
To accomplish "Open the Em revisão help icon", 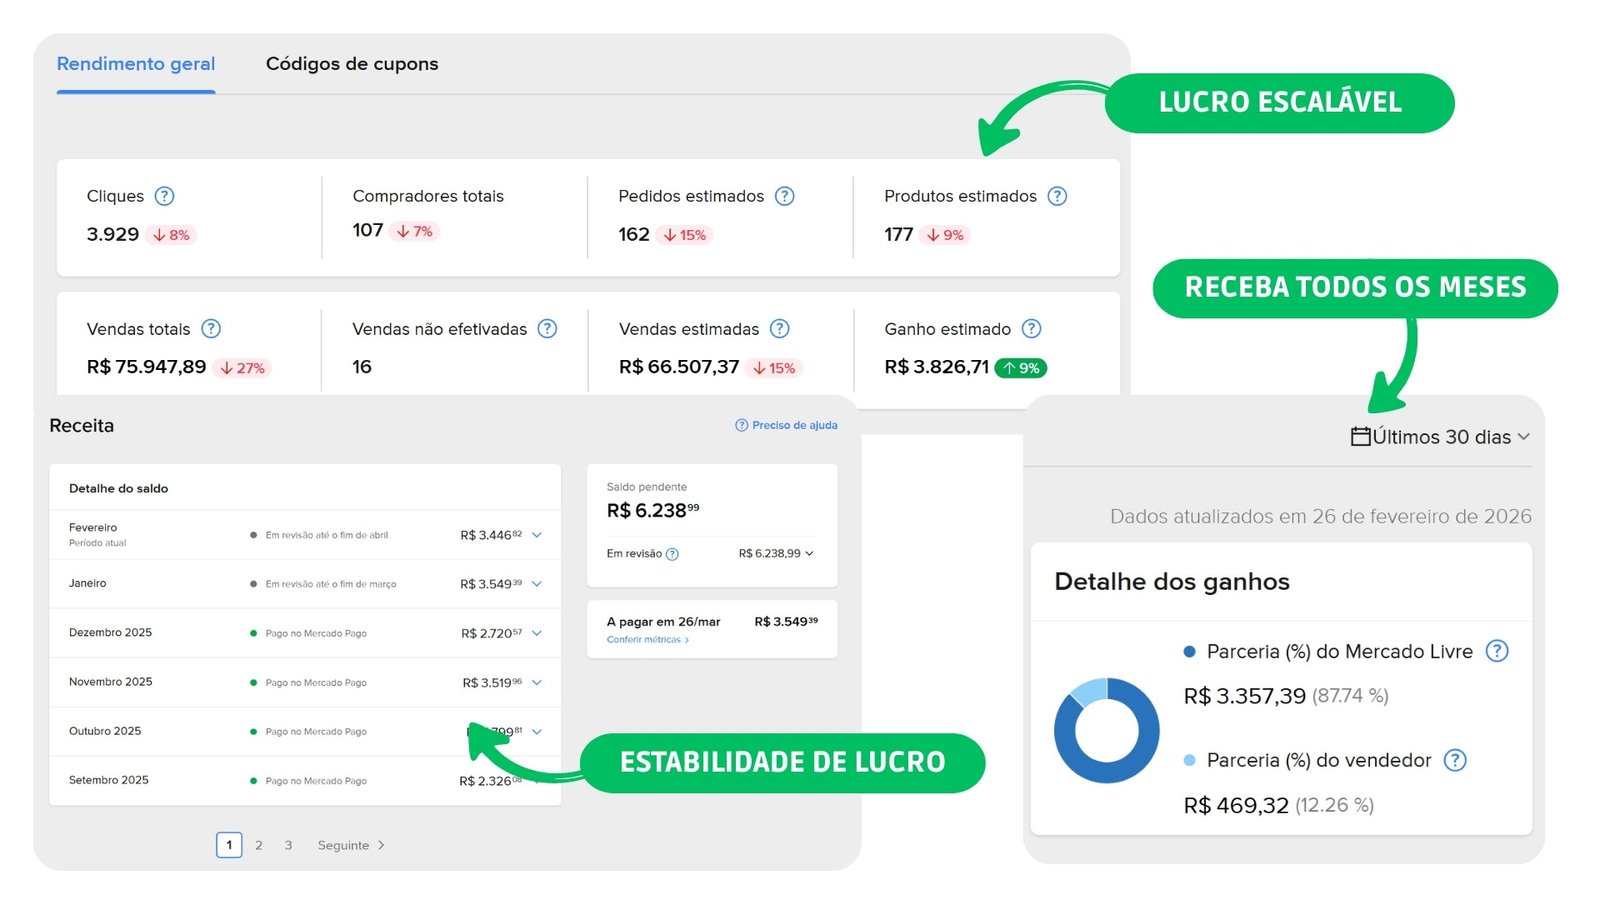I will (x=672, y=553).
